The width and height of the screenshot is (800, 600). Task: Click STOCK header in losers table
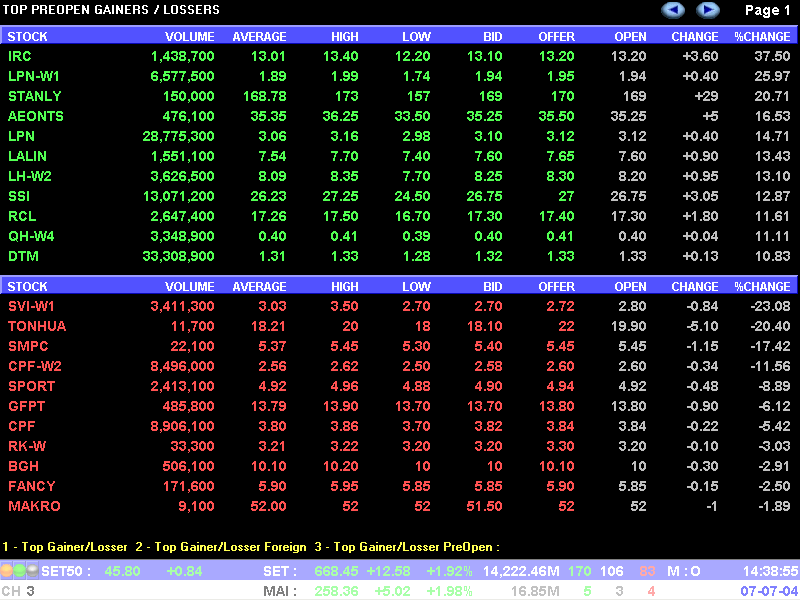tap(27, 287)
